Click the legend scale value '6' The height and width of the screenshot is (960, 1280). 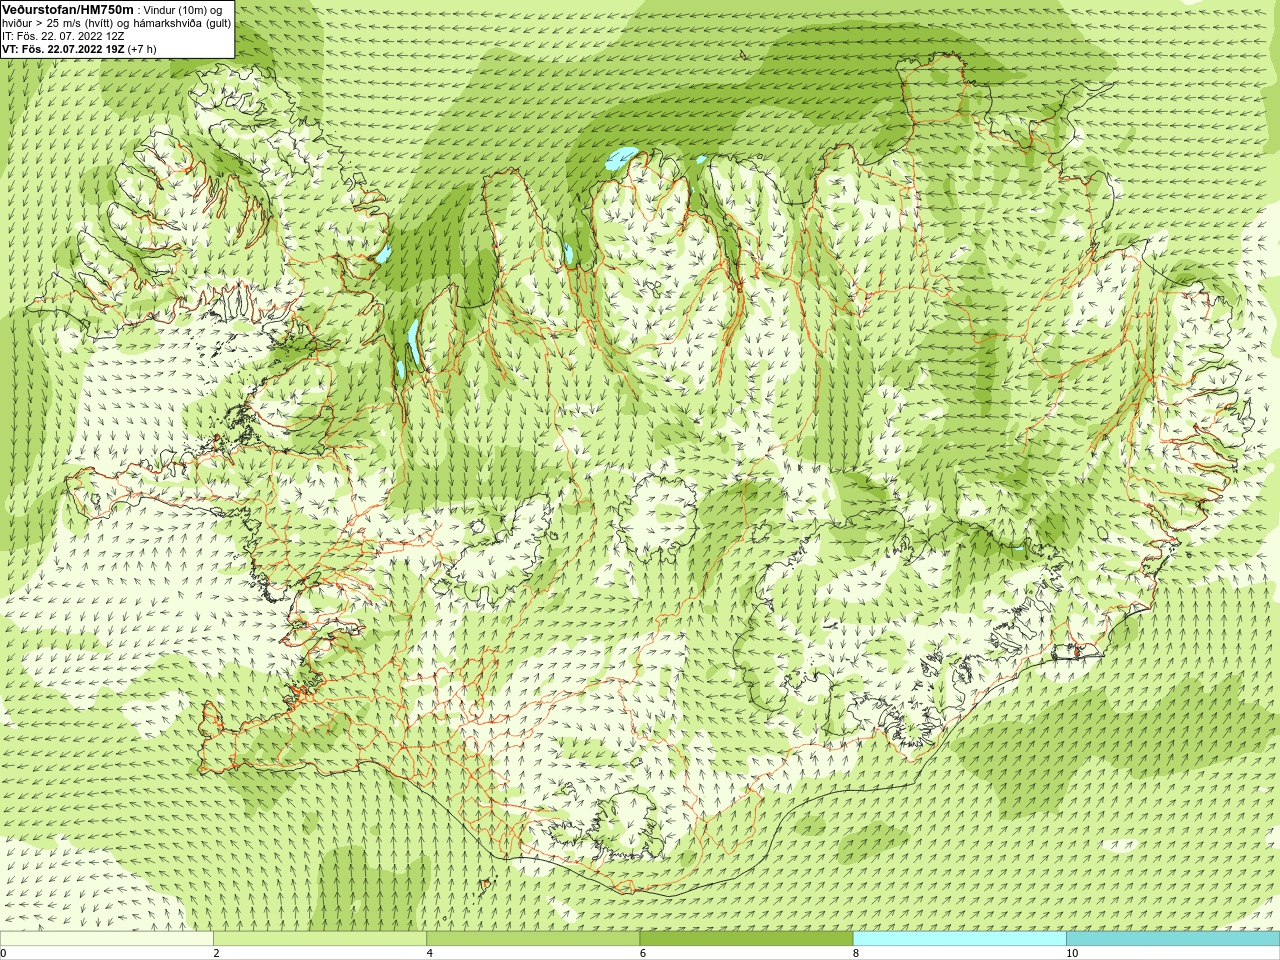643,953
